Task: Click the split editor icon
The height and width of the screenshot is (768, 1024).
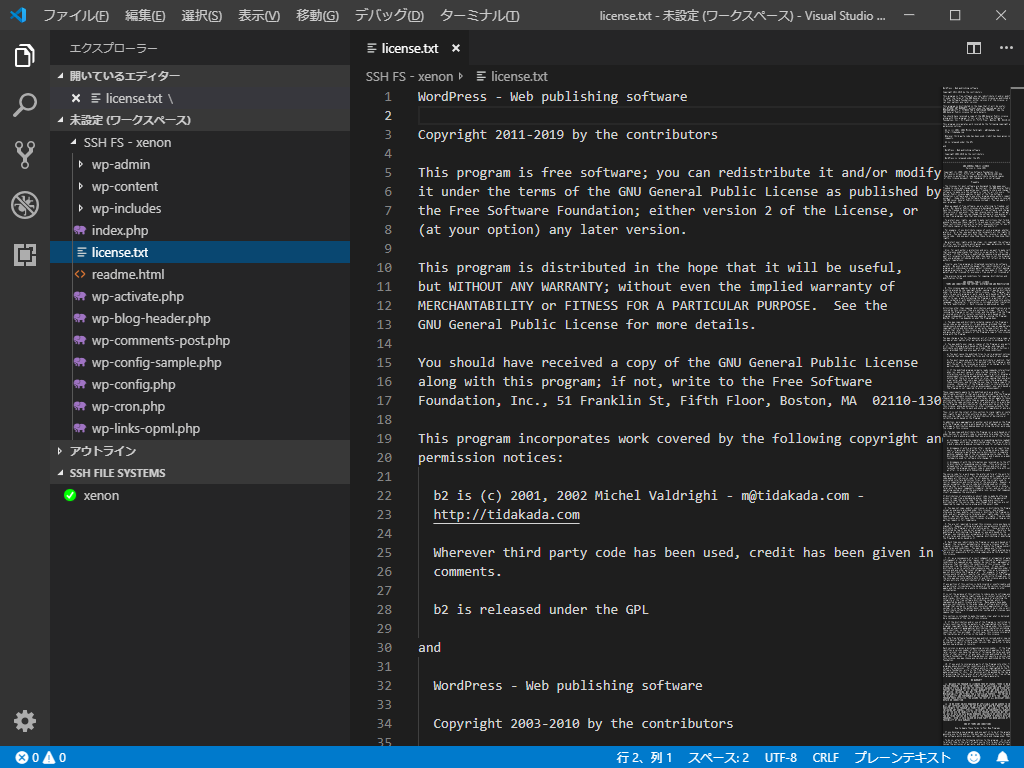Action: point(973,47)
